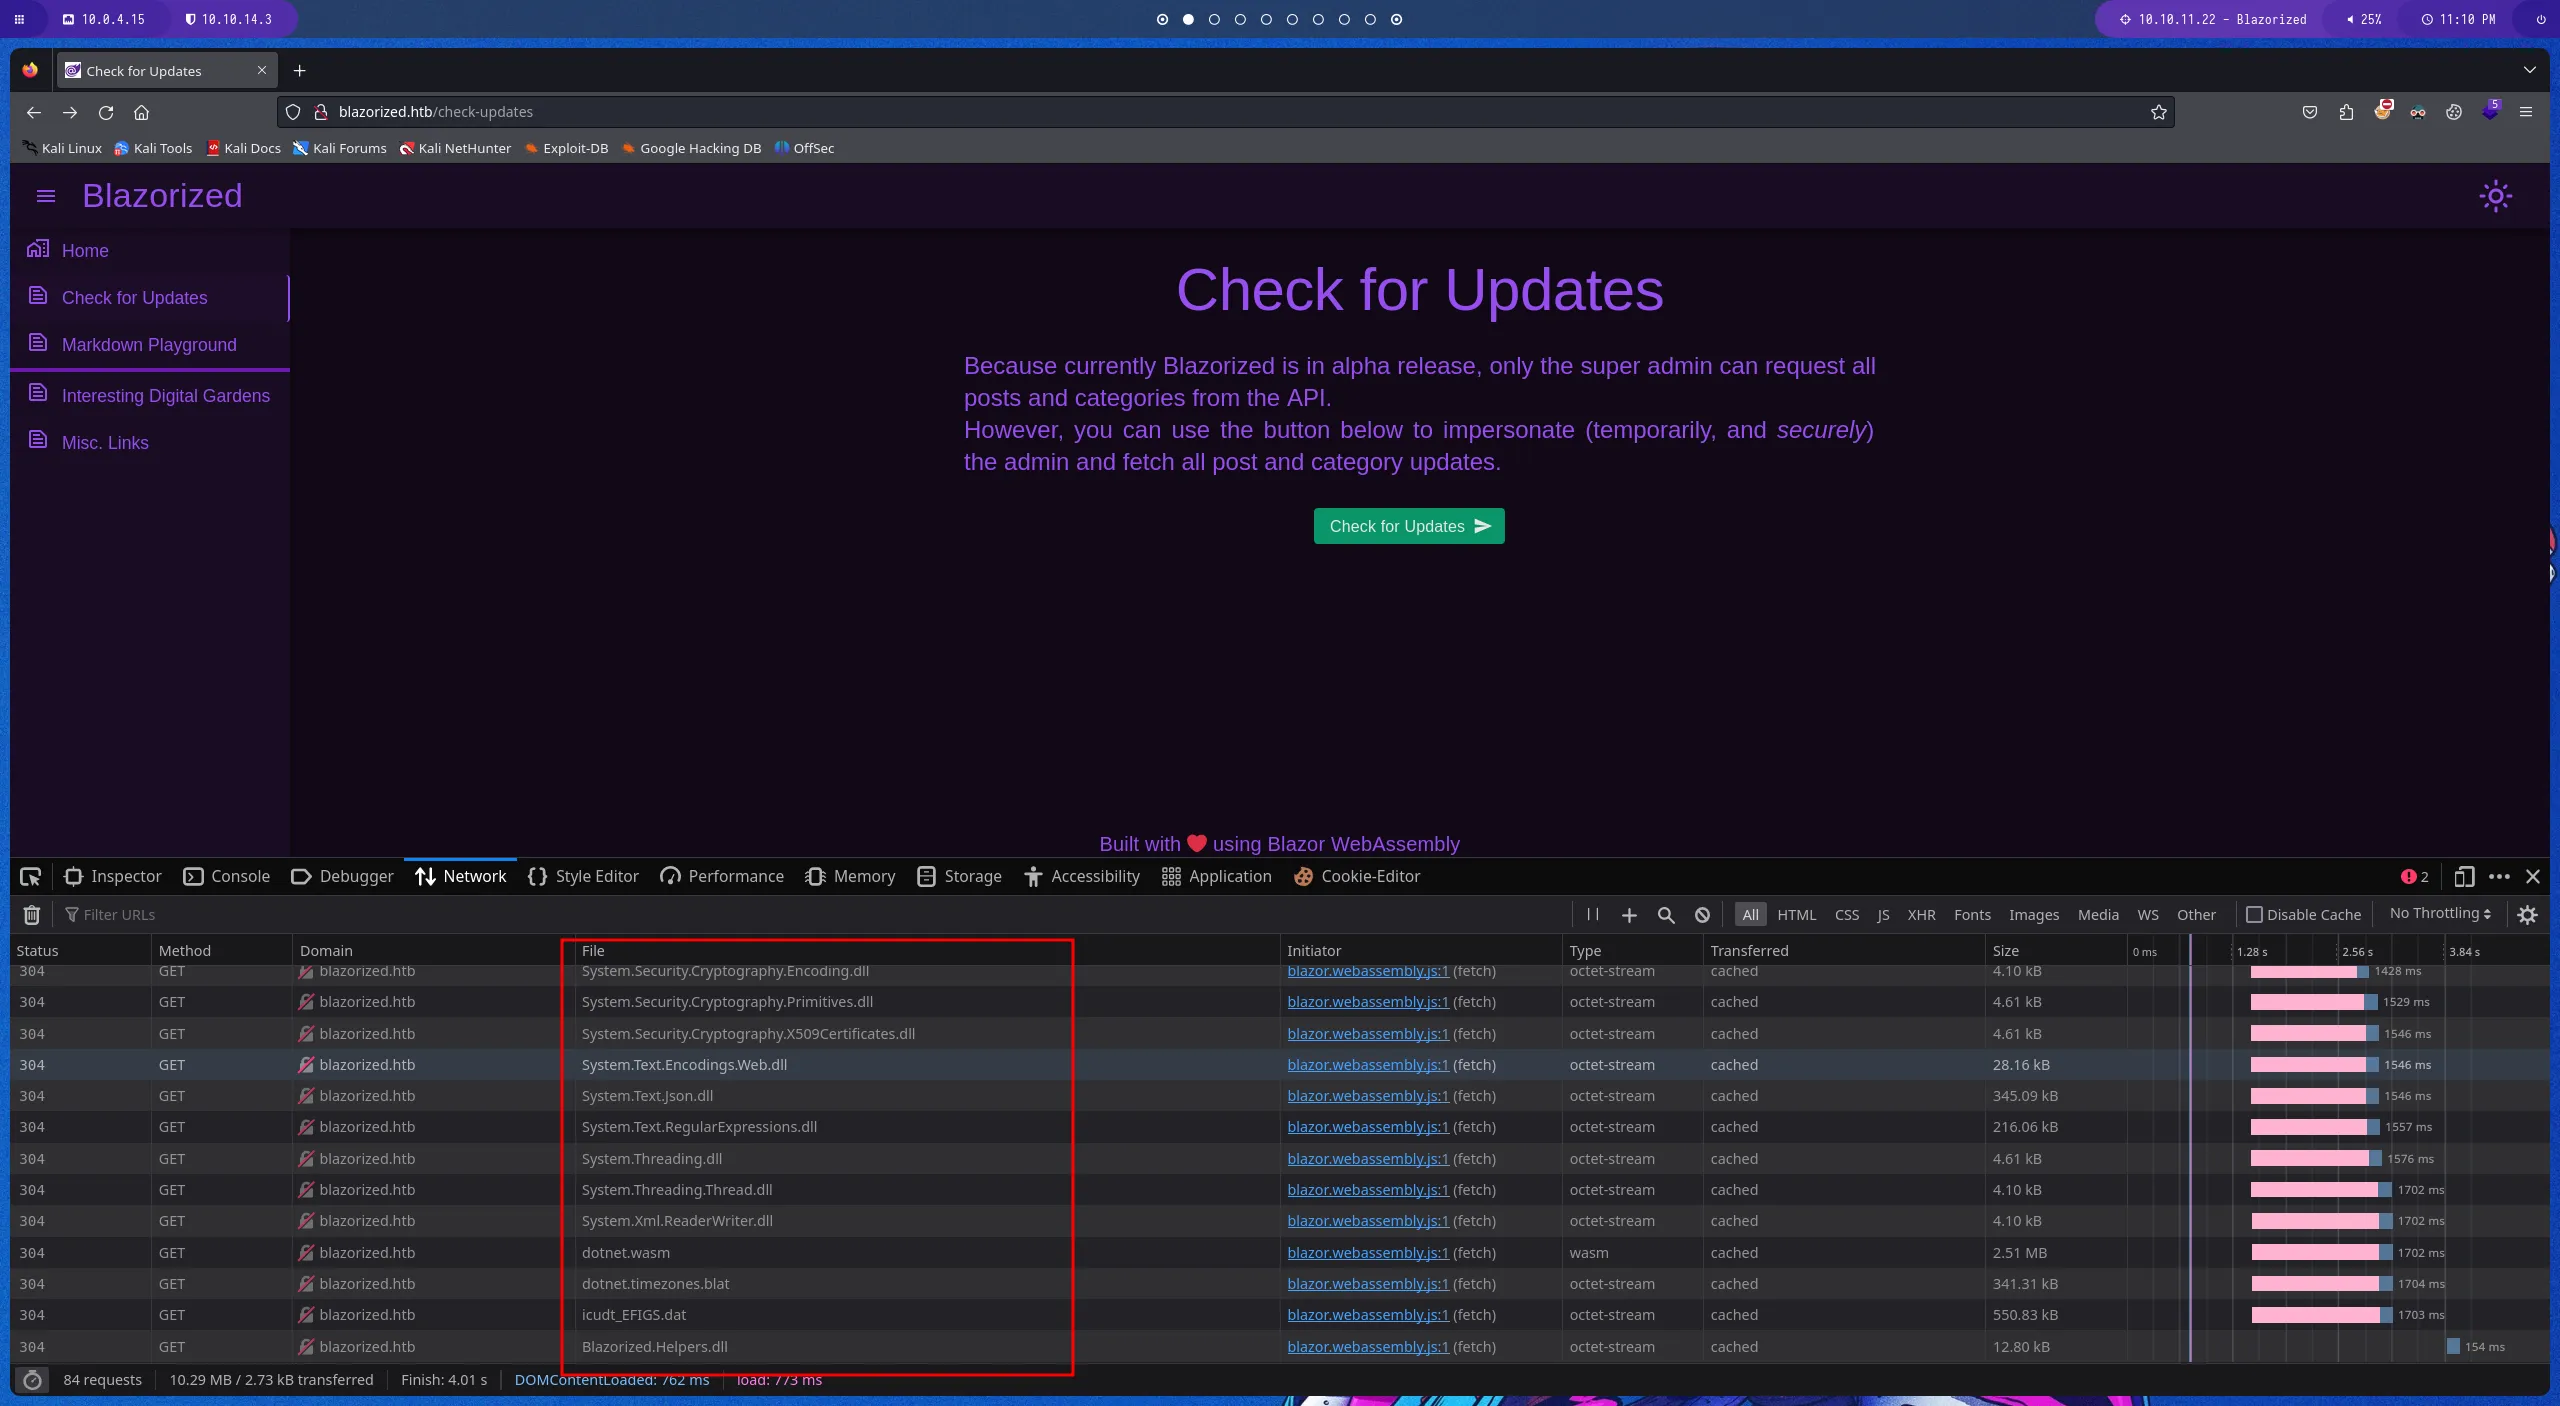The image size is (2560, 1406).
Task: Click the Blazorized hamburger menu icon
Action: [x=46, y=196]
